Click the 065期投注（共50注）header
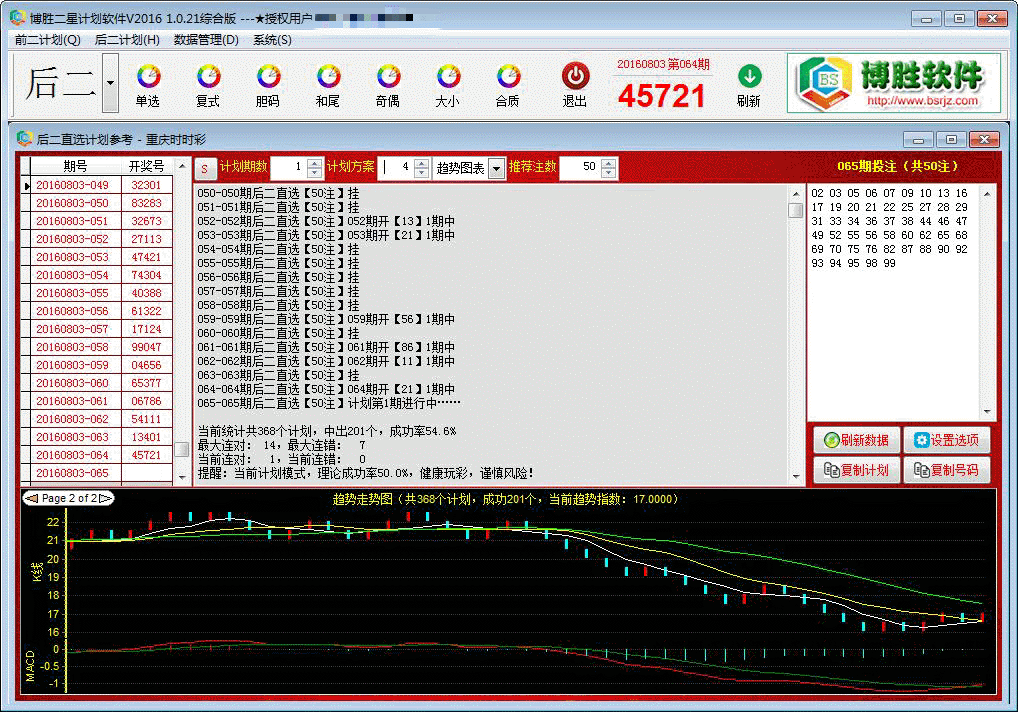The width and height of the screenshot is (1018, 712). tap(898, 166)
